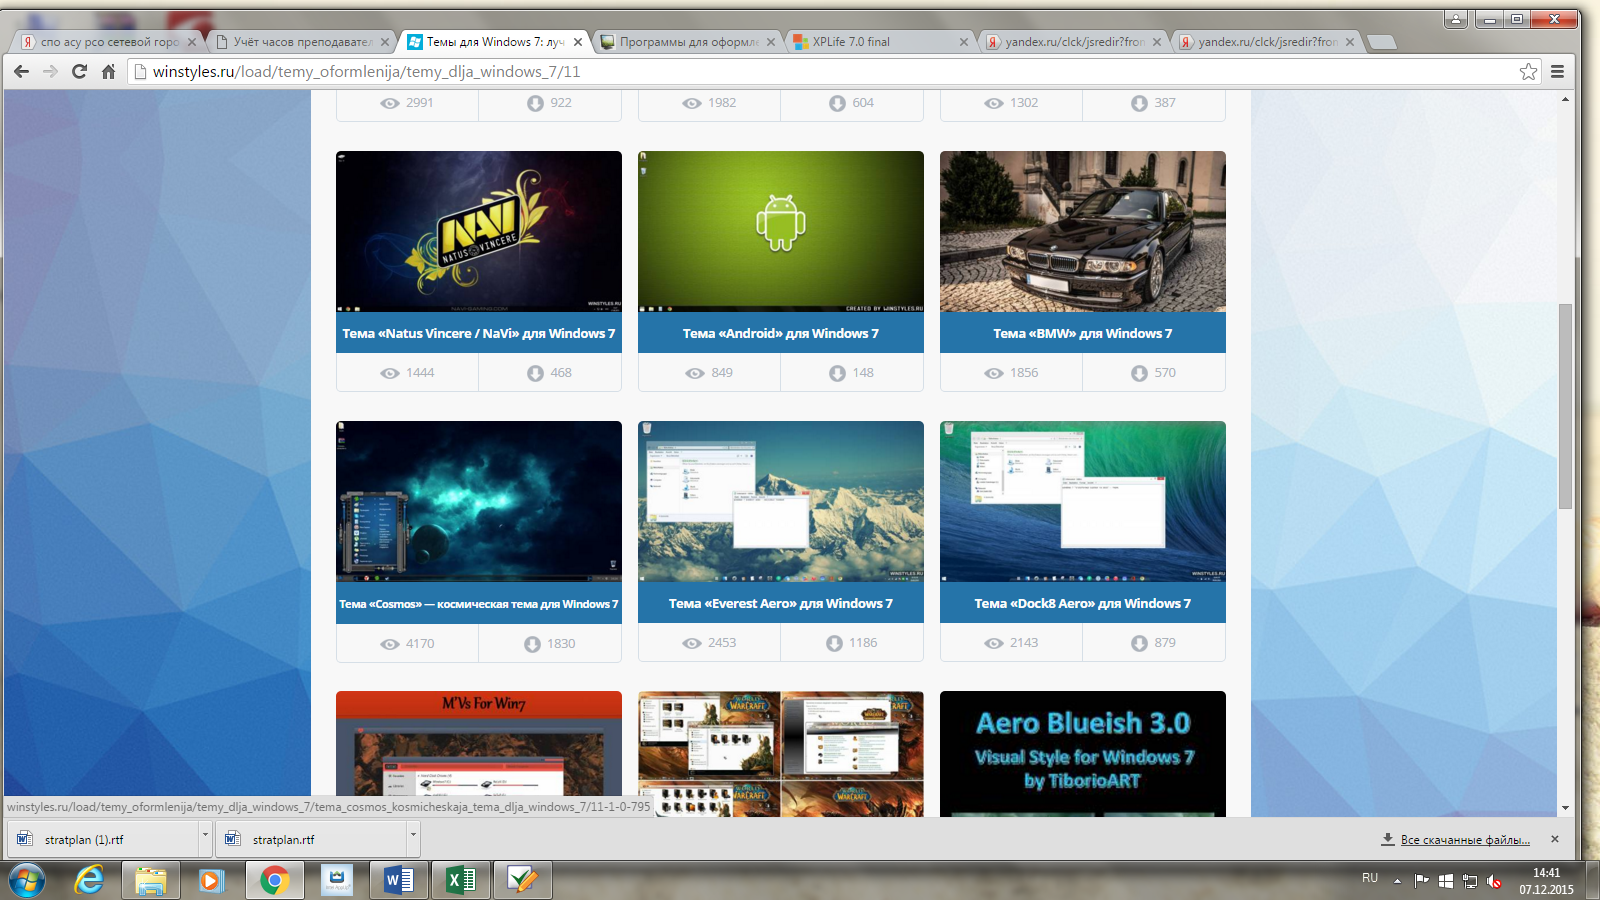This screenshot has height=900, width=1600.
Task: Click the views eye icon showing 4170
Action: pos(390,644)
